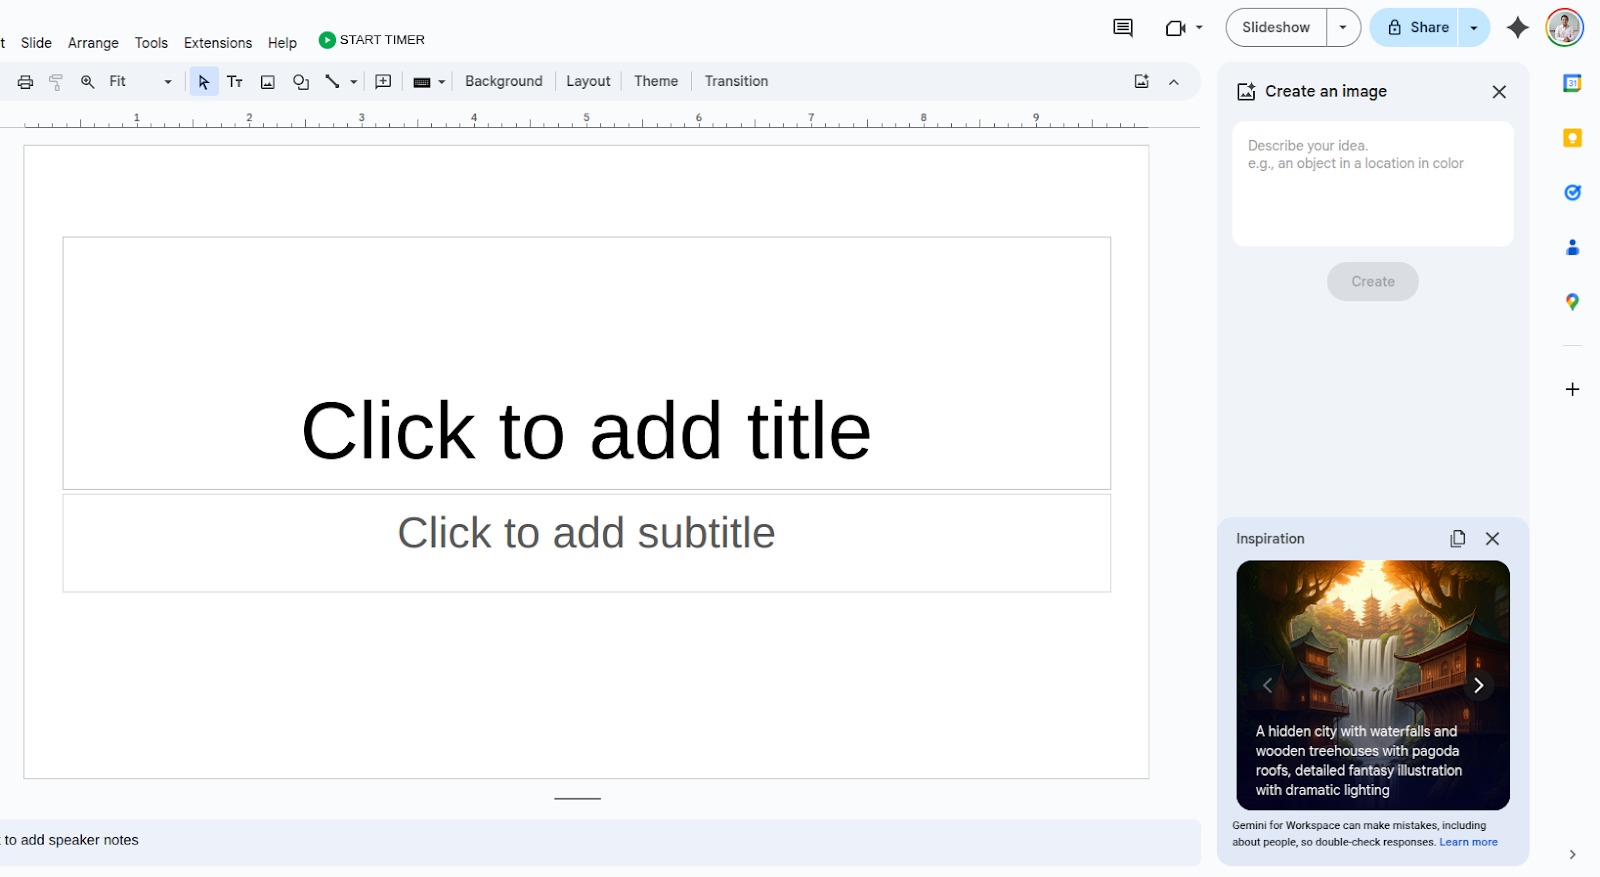Close the Inspiration card

pyautogui.click(x=1493, y=539)
